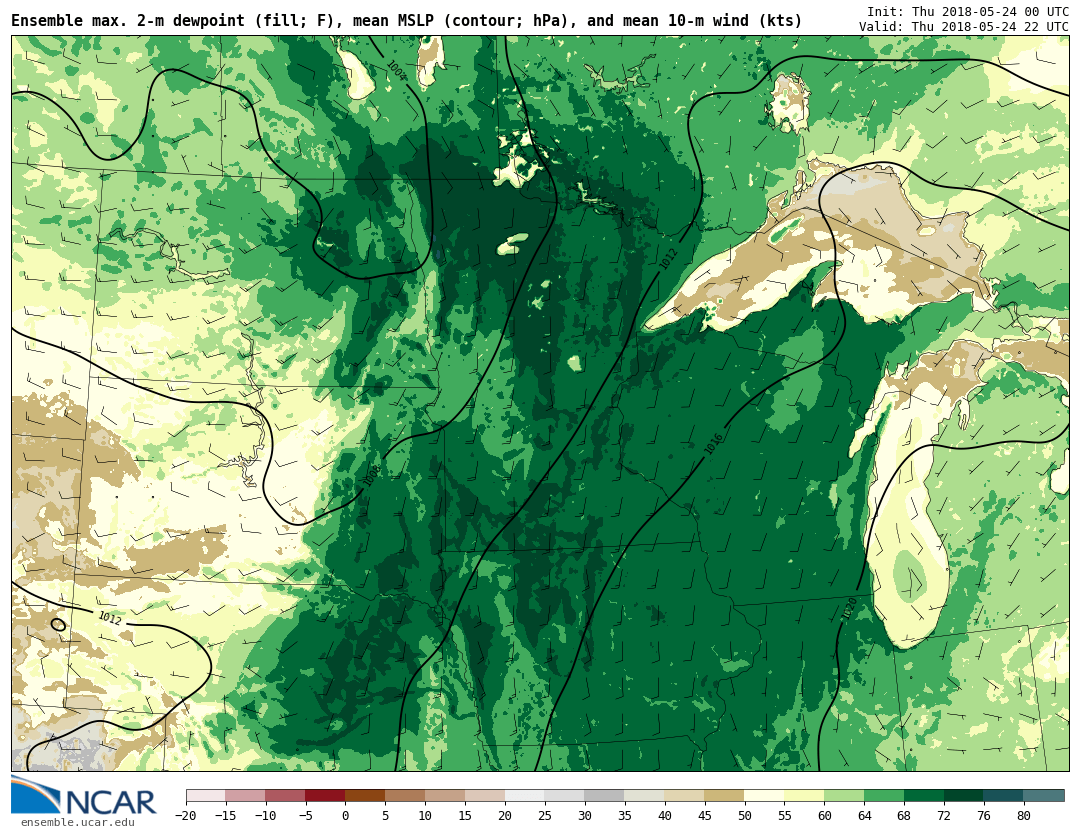Click the 1012 contour label in the lower-left of the map
Viewport: 1080px width, 834px height.
(110, 618)
